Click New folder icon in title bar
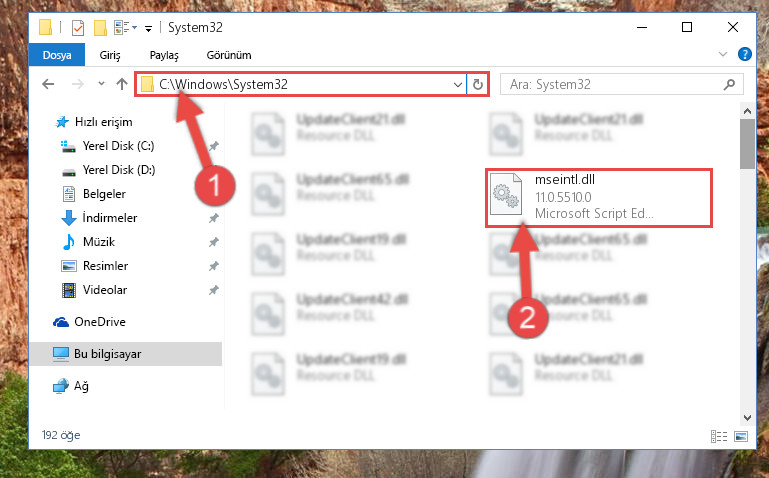769x478 pixels. pyautogui.click(x=100, y=27)
